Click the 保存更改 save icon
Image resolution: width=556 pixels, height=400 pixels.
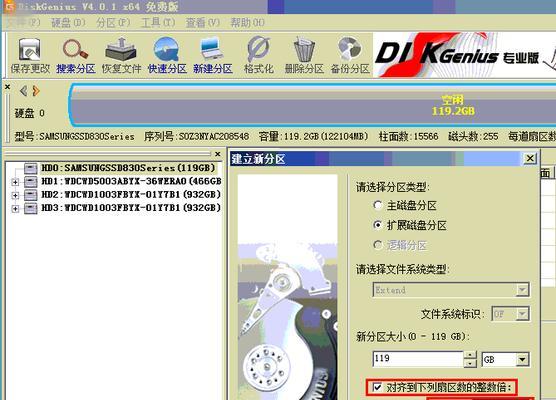(30, 56)
